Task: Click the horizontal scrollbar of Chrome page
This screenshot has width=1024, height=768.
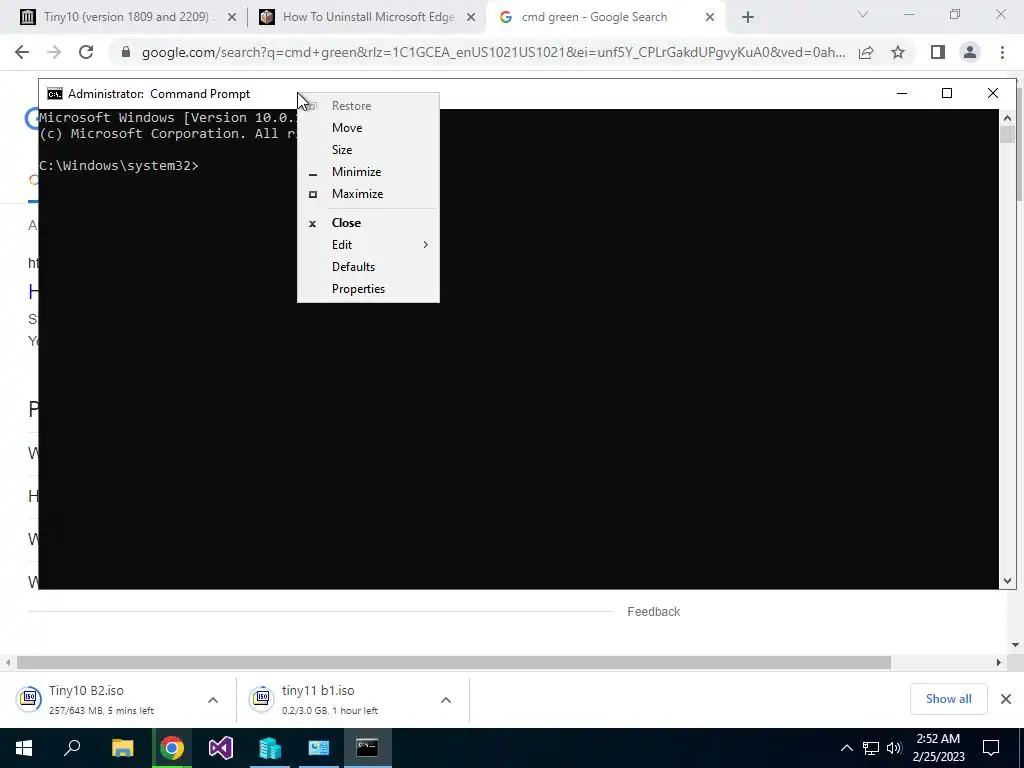Action: coord(454,662)
